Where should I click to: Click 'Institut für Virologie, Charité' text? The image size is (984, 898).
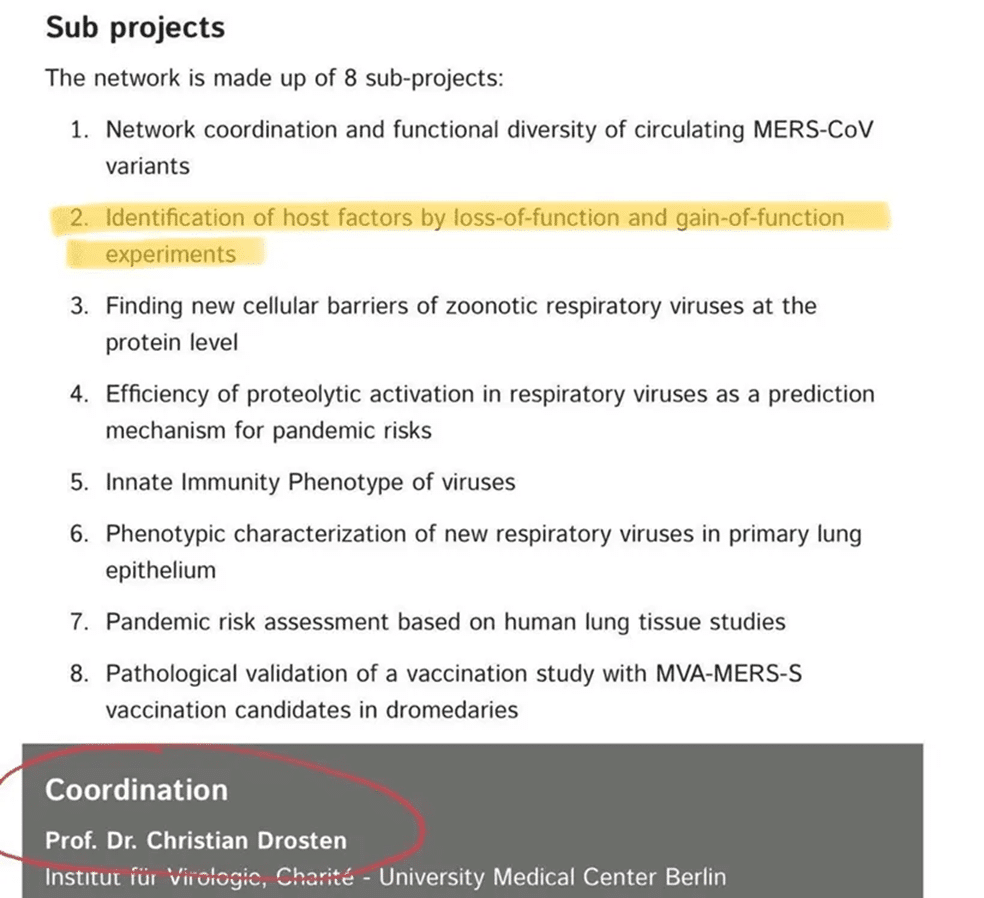click(200, 877)
